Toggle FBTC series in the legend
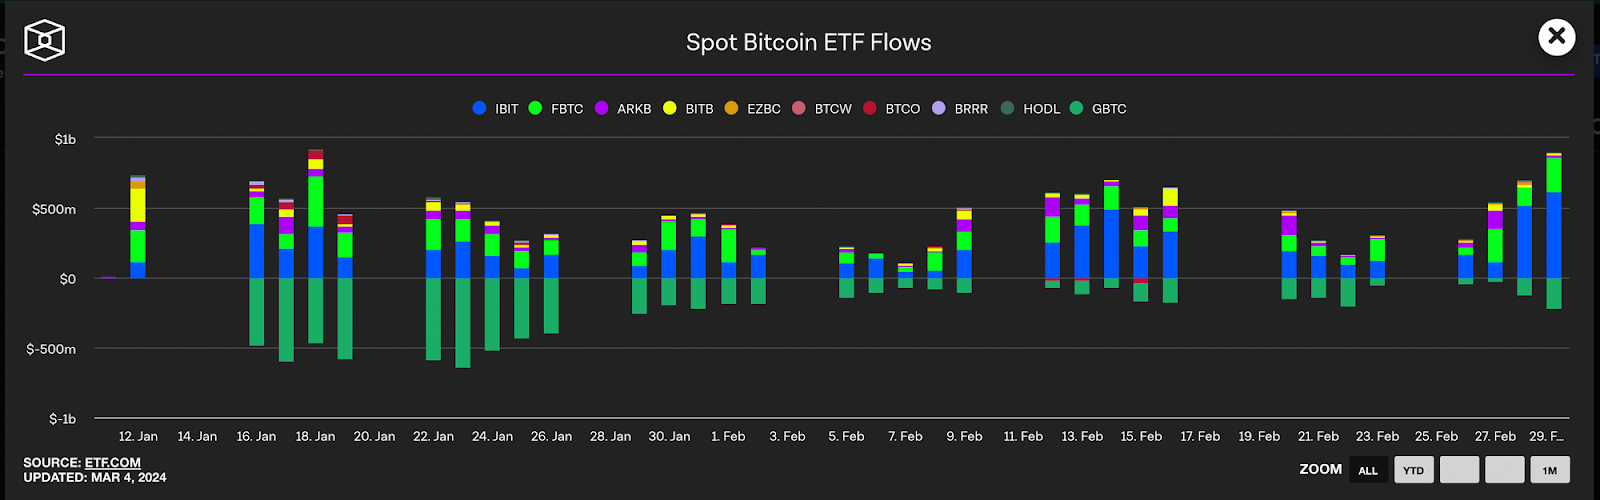The width and height of the screenshot is (1600, 500). pos(555,108)
